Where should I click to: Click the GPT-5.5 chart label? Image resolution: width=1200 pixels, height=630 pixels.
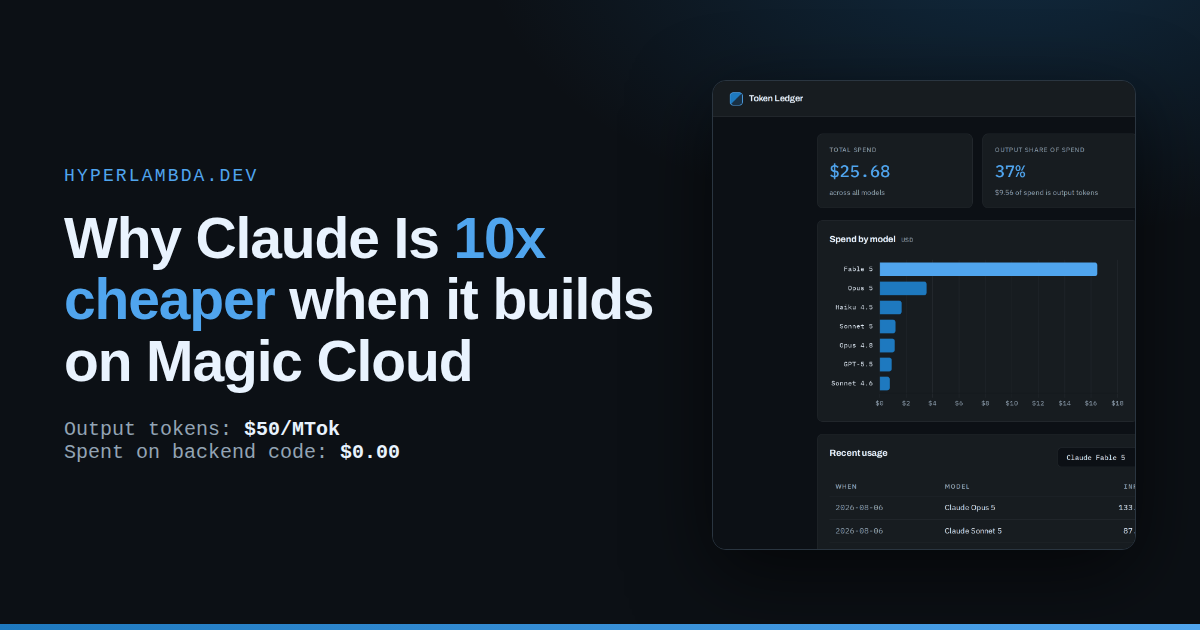tap(857, 364)
